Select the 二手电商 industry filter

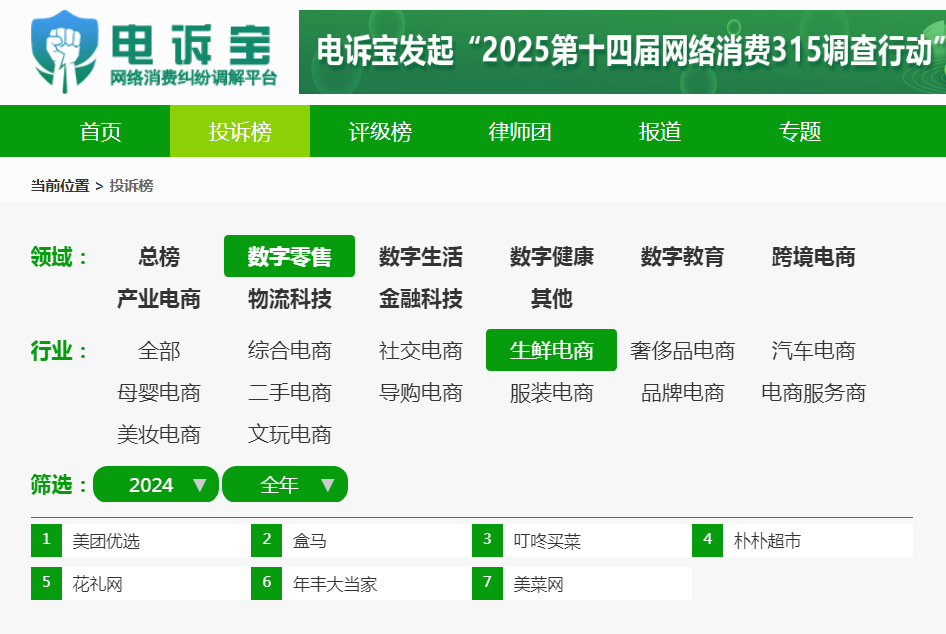pos(289,393)
